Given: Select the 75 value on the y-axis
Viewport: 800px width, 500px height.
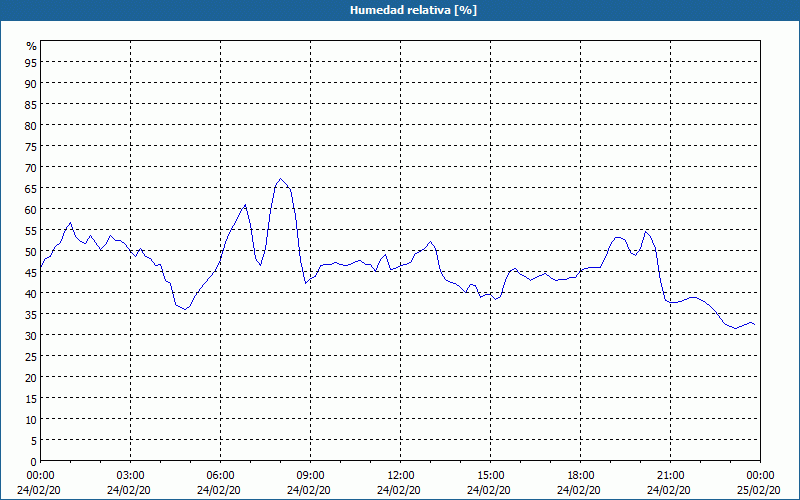Looking at the screenshot, I should click(31, 146).
